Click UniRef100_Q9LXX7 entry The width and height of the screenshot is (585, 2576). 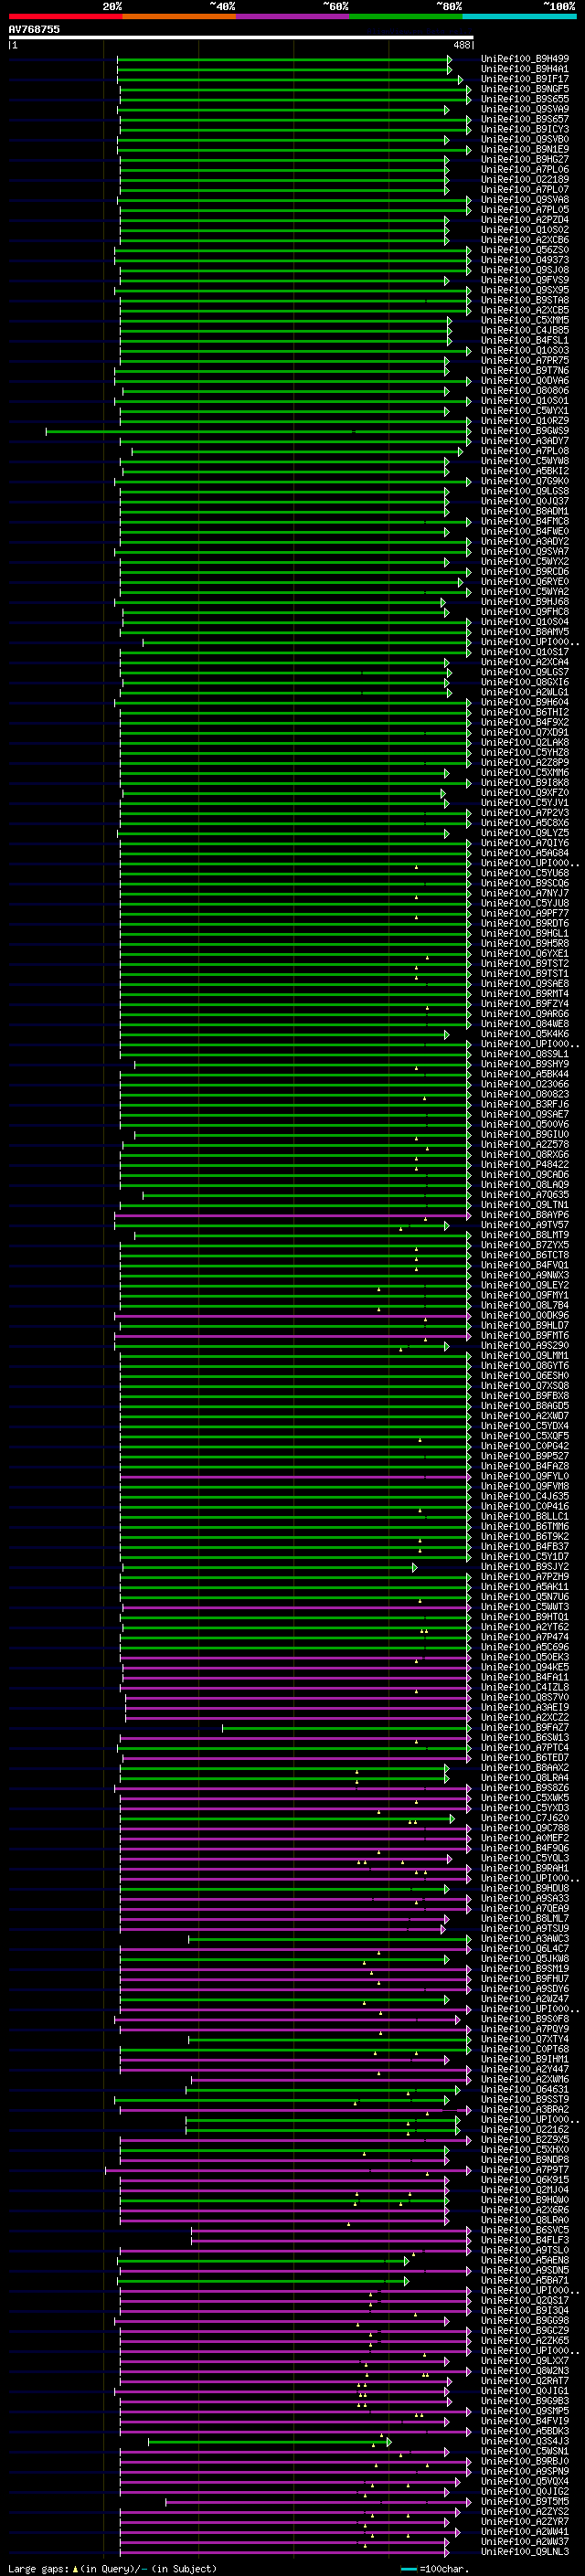coord(525,2360)
